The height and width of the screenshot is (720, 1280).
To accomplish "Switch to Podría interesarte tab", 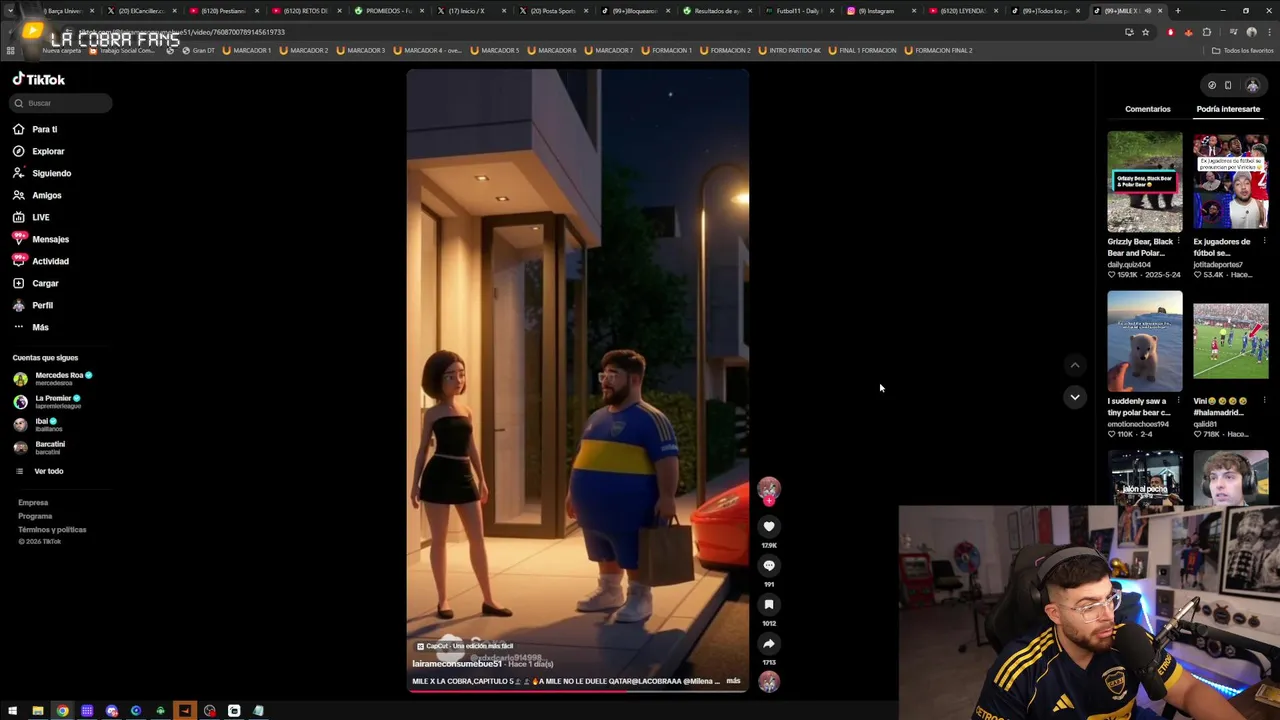I will (1228, 109).
